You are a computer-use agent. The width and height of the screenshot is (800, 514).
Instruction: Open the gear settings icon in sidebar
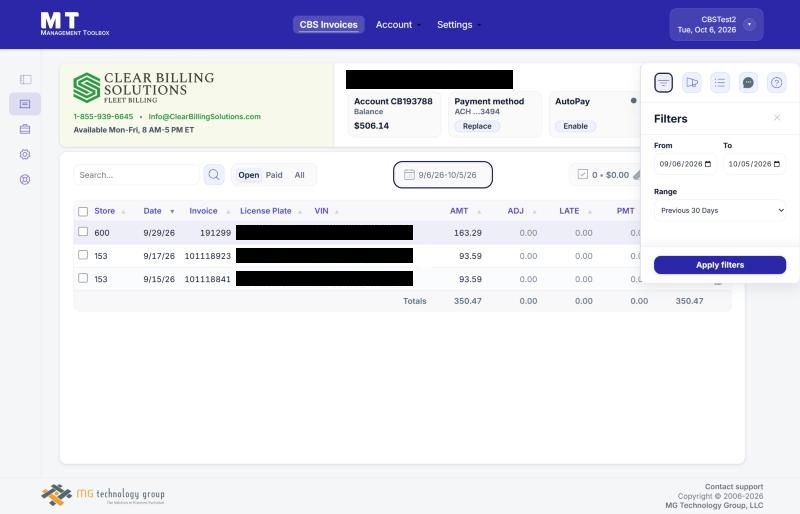click(x=25, y=154)
